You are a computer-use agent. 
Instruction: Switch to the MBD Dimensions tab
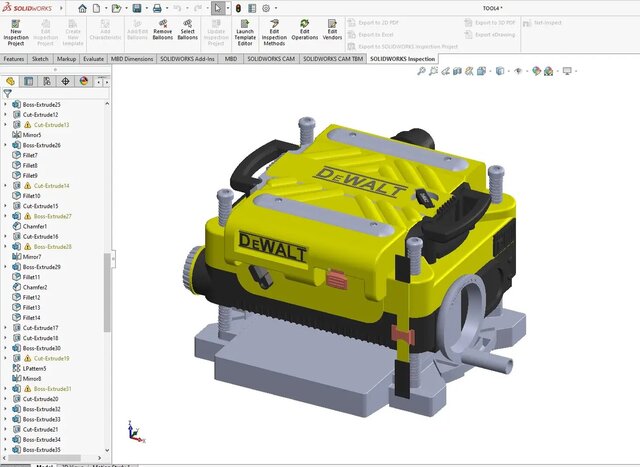point(132,59)
